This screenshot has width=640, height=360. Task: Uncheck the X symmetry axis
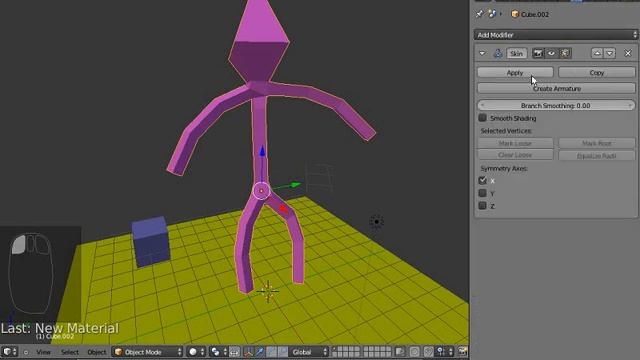(x=482, y=180)
